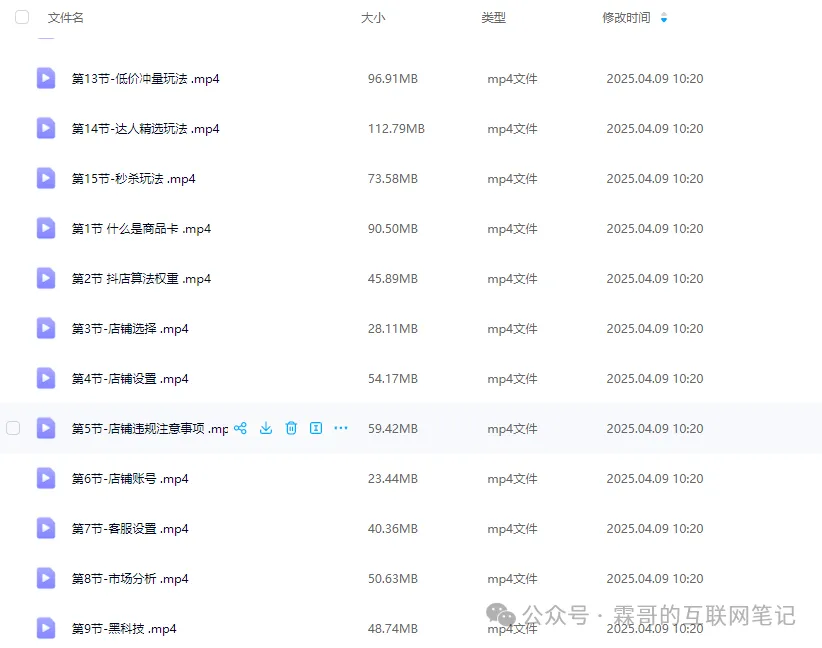Click video file icon for 第1节 什么是商品卡
The image size is (822, 648).
coord(46,228)
